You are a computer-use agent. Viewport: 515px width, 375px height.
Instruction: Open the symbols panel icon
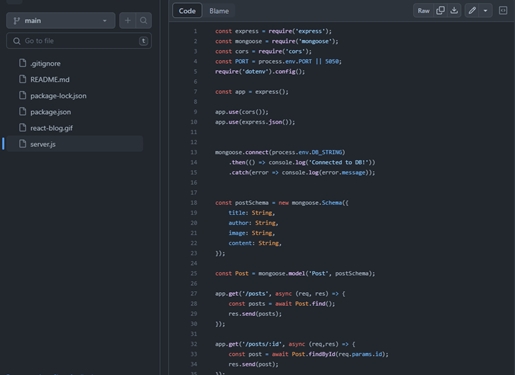[x=503, y=11]
